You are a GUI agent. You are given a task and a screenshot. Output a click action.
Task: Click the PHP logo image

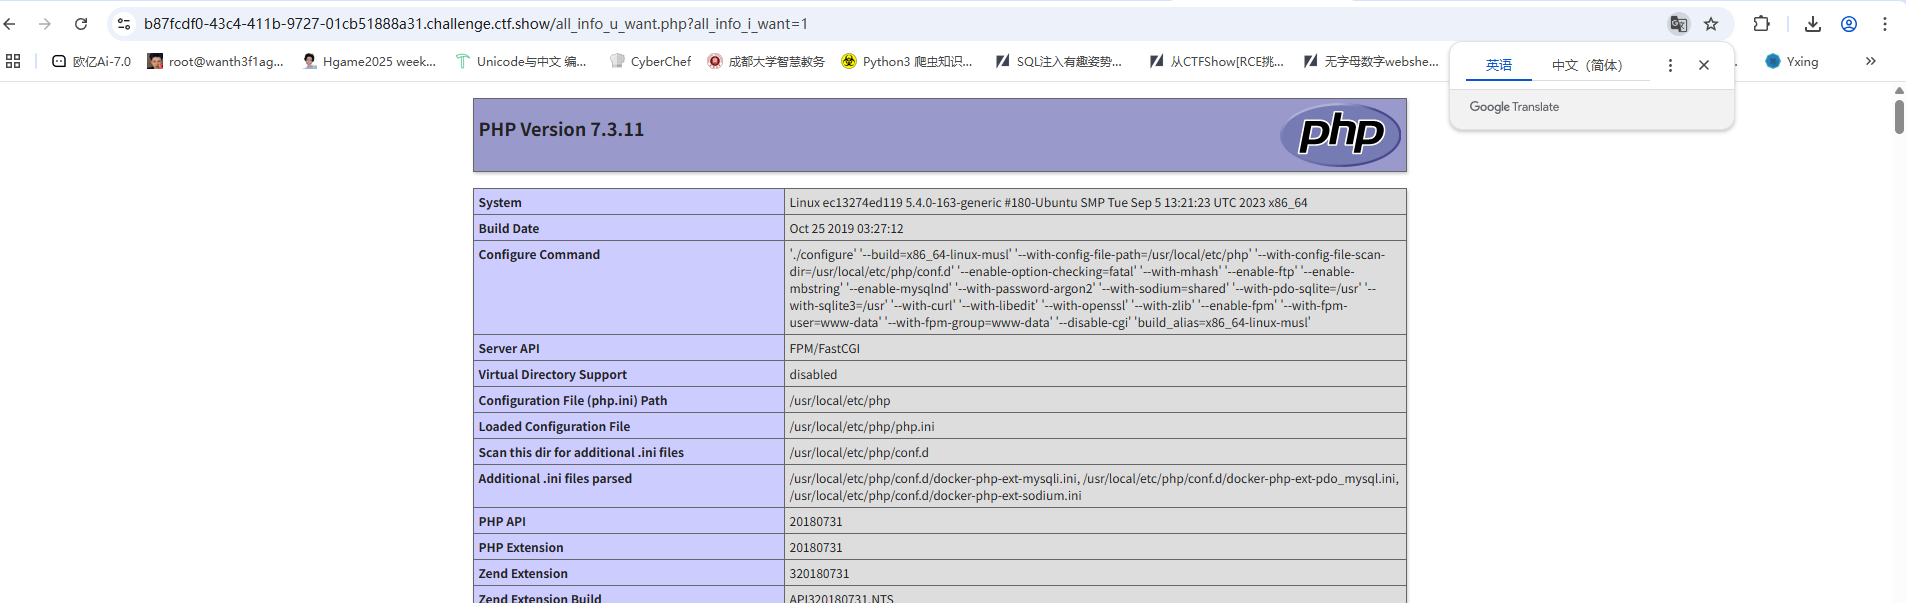point(1340,134)
